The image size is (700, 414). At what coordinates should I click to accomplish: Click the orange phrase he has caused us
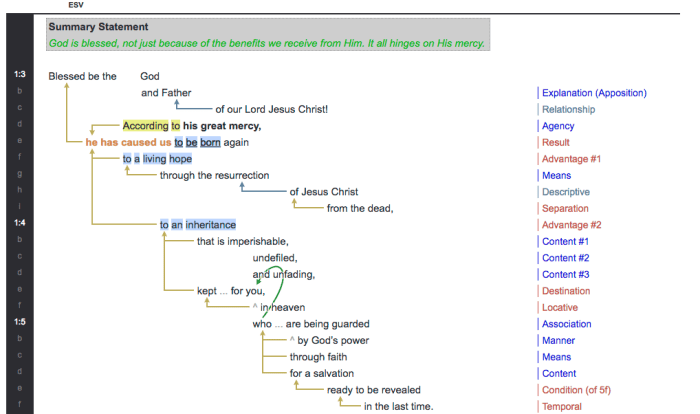(x=128, y=142)
